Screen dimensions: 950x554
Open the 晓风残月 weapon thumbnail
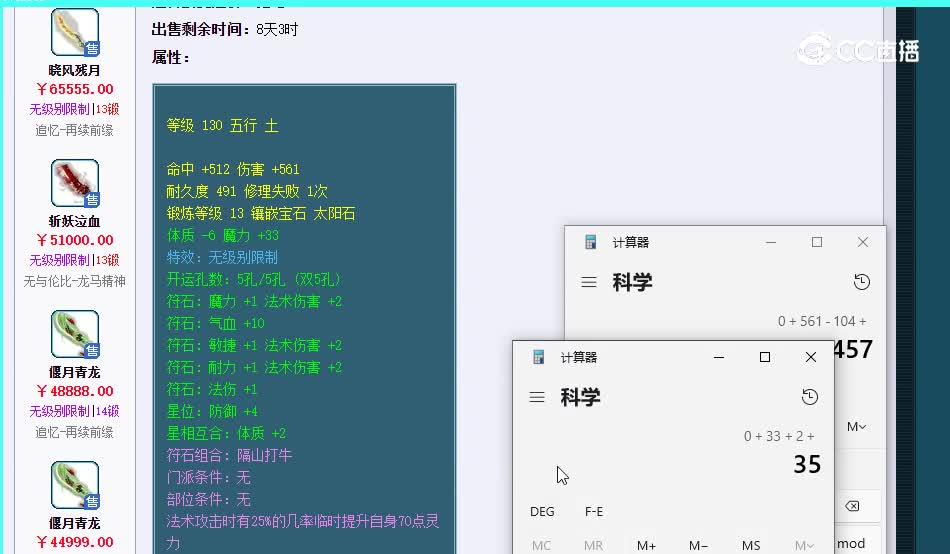coord(75,32)
